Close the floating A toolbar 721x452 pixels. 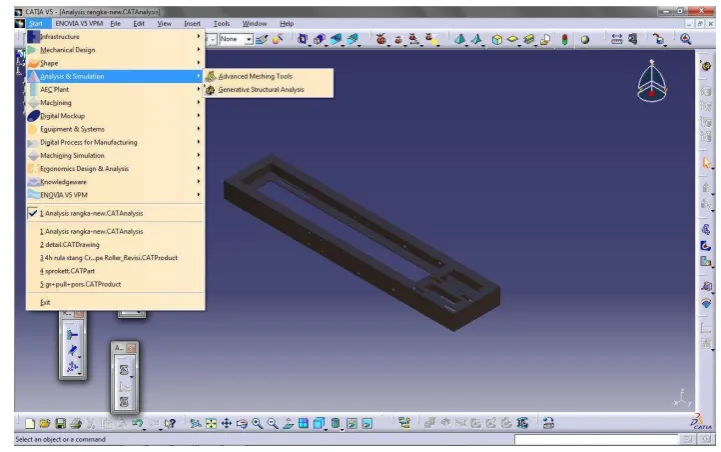click(x=131, y=348)
